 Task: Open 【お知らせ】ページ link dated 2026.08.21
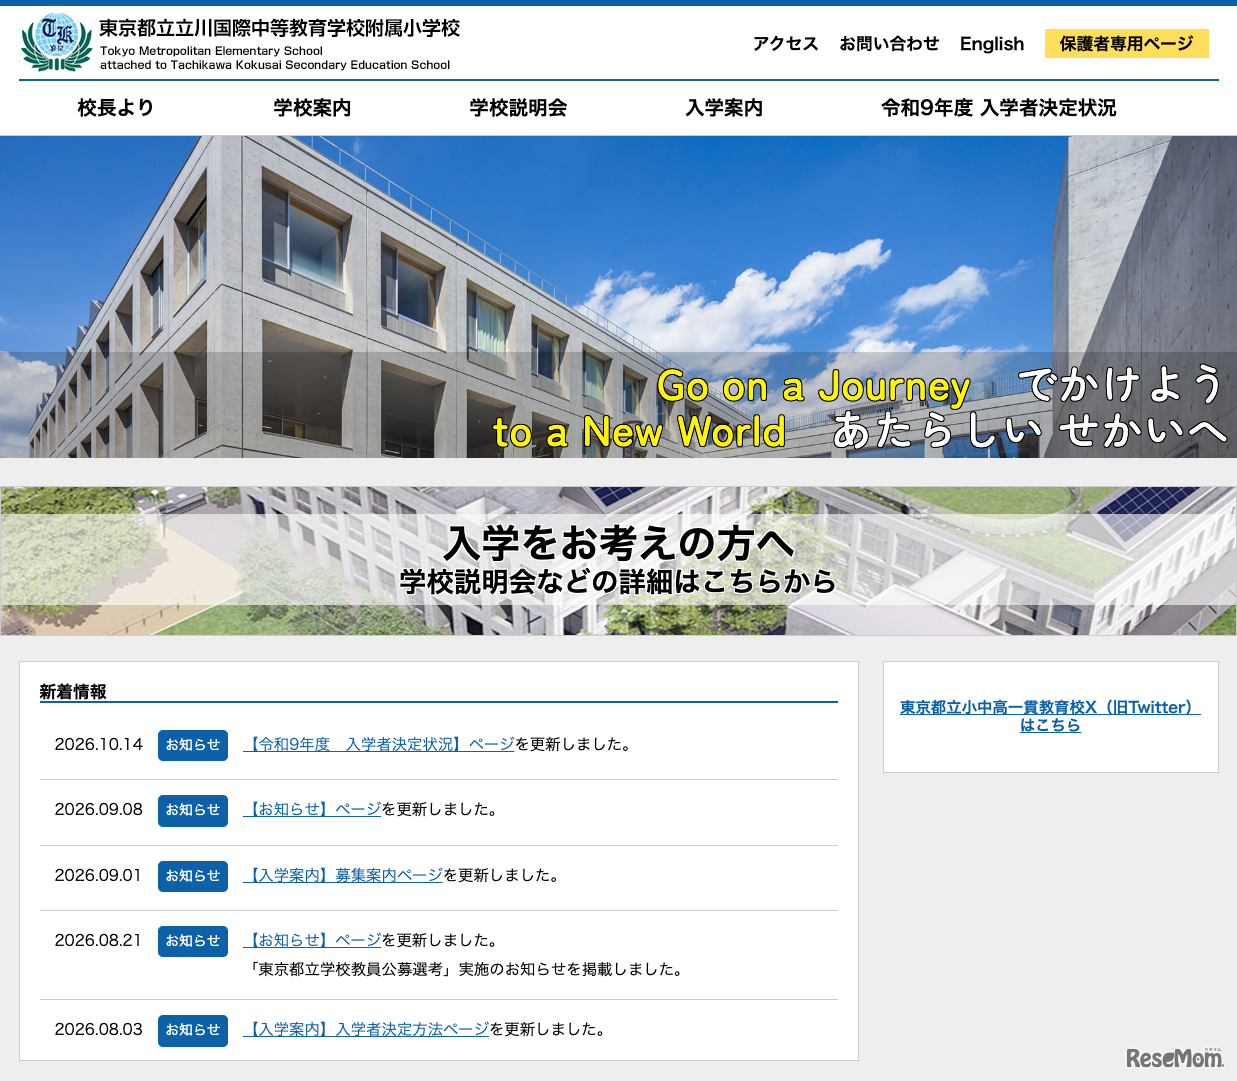[312, 940]
